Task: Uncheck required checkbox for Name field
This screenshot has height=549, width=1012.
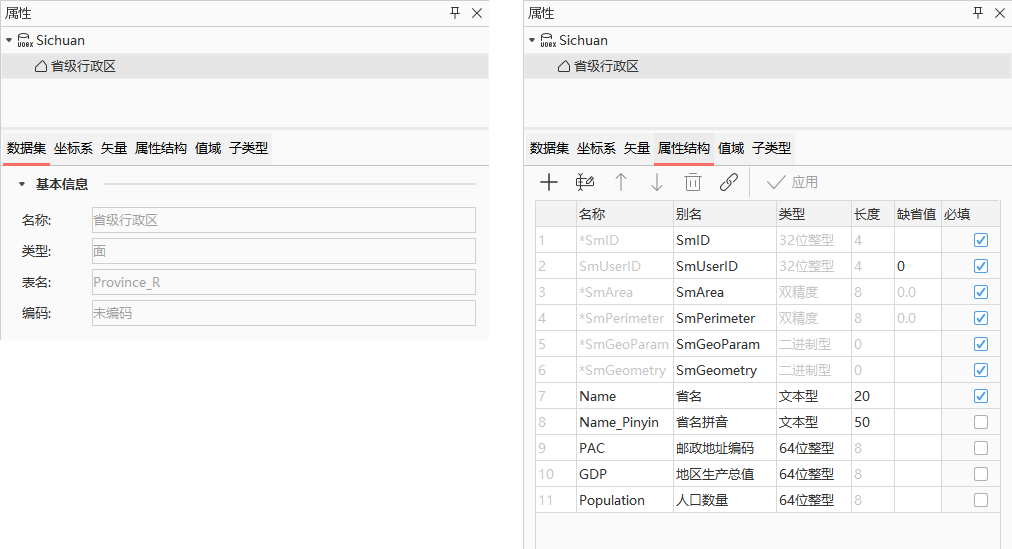Action: (x=980, y=396)
